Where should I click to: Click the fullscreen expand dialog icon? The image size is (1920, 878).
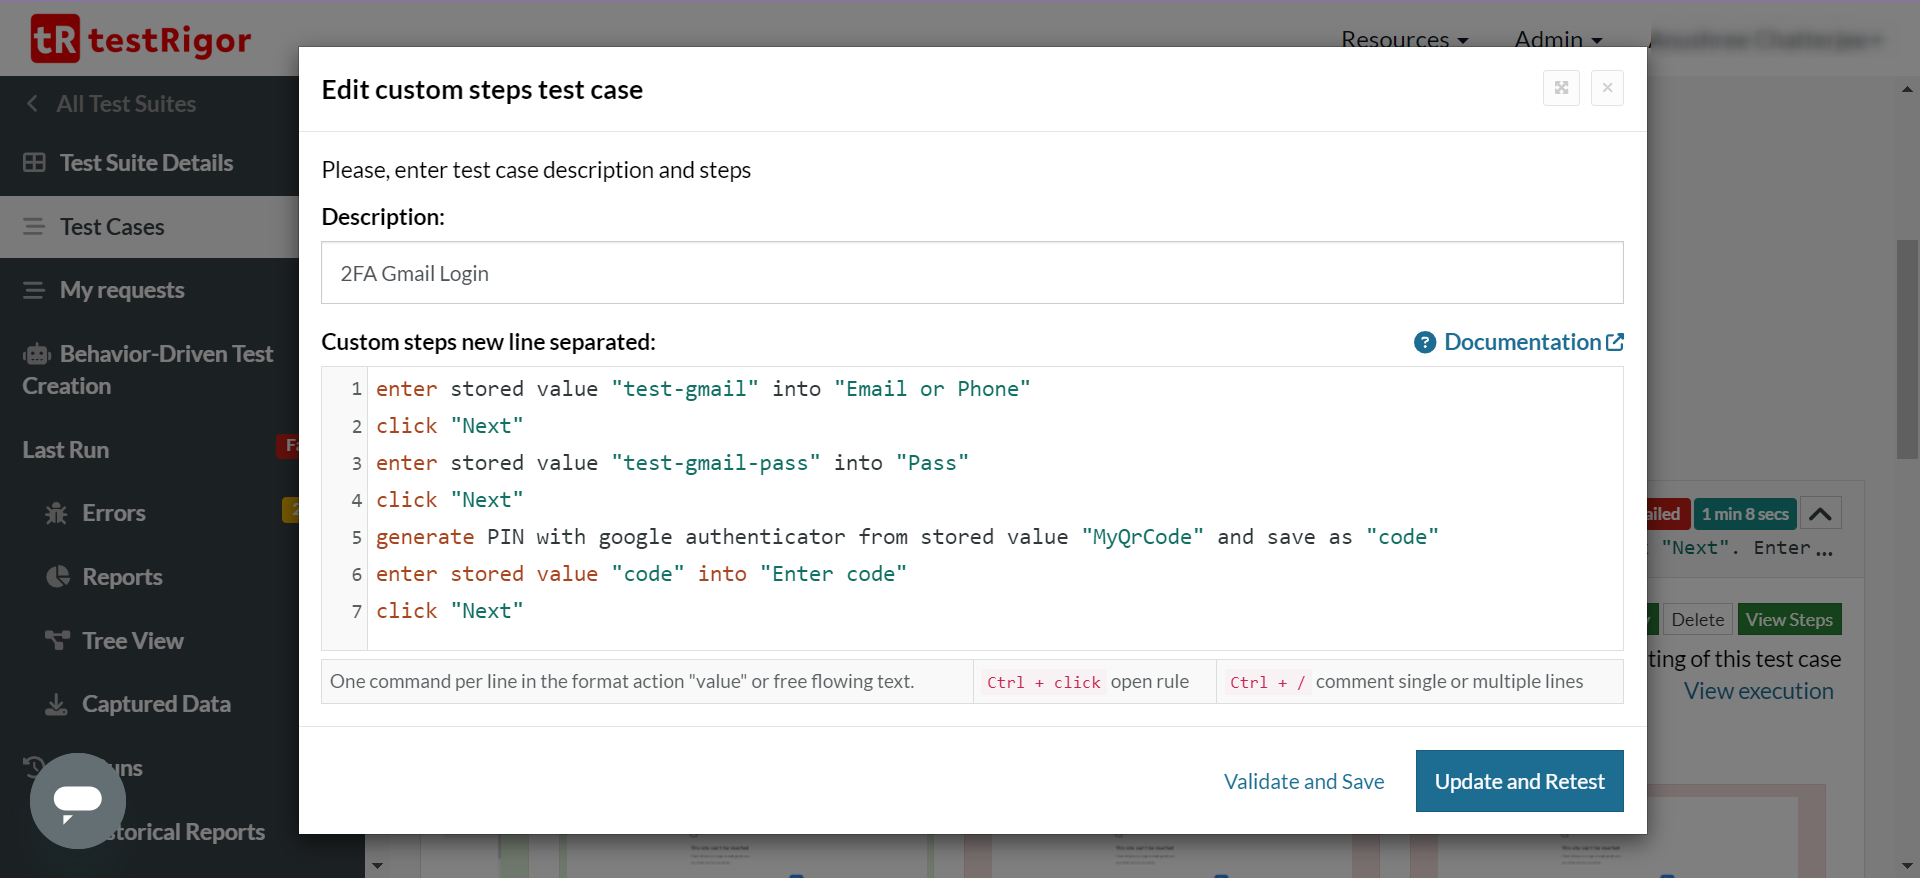coord(1561,88)
